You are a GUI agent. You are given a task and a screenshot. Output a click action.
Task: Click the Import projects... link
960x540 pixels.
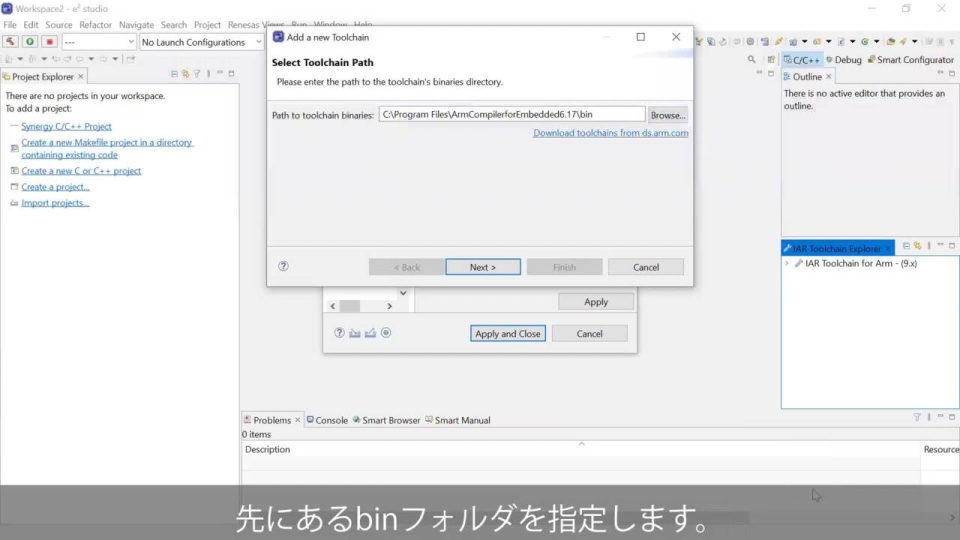pyautogui.click(x=55, y=203)
